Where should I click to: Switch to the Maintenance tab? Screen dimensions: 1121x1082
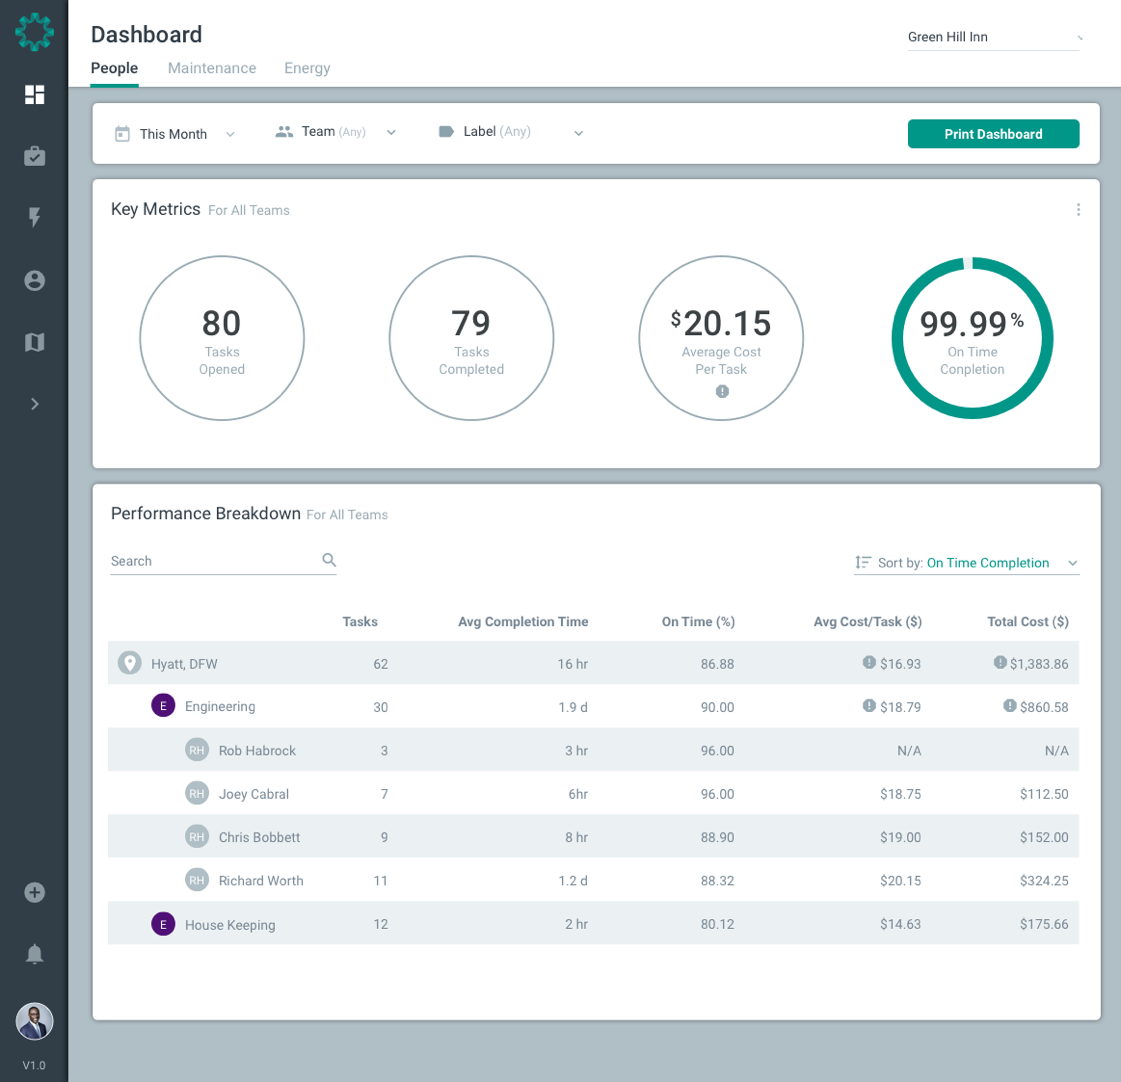point(212,68)
